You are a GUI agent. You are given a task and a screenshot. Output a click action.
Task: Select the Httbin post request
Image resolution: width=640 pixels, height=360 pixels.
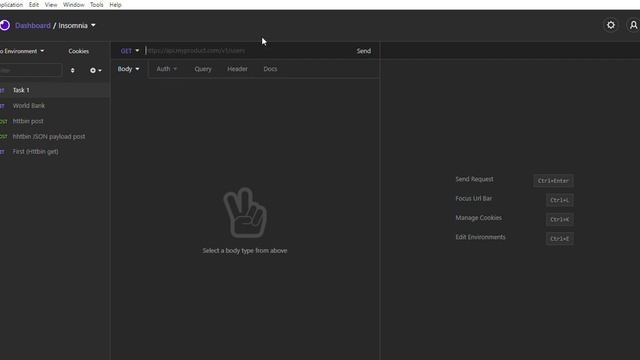point(55,121)
